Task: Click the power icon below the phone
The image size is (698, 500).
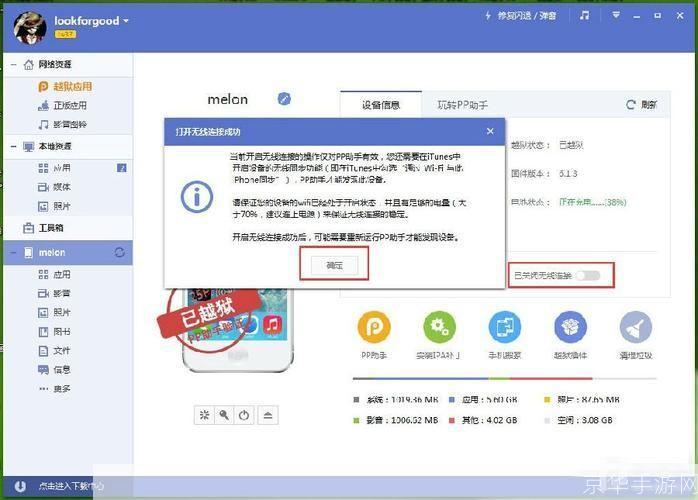Action: (243, 415)
